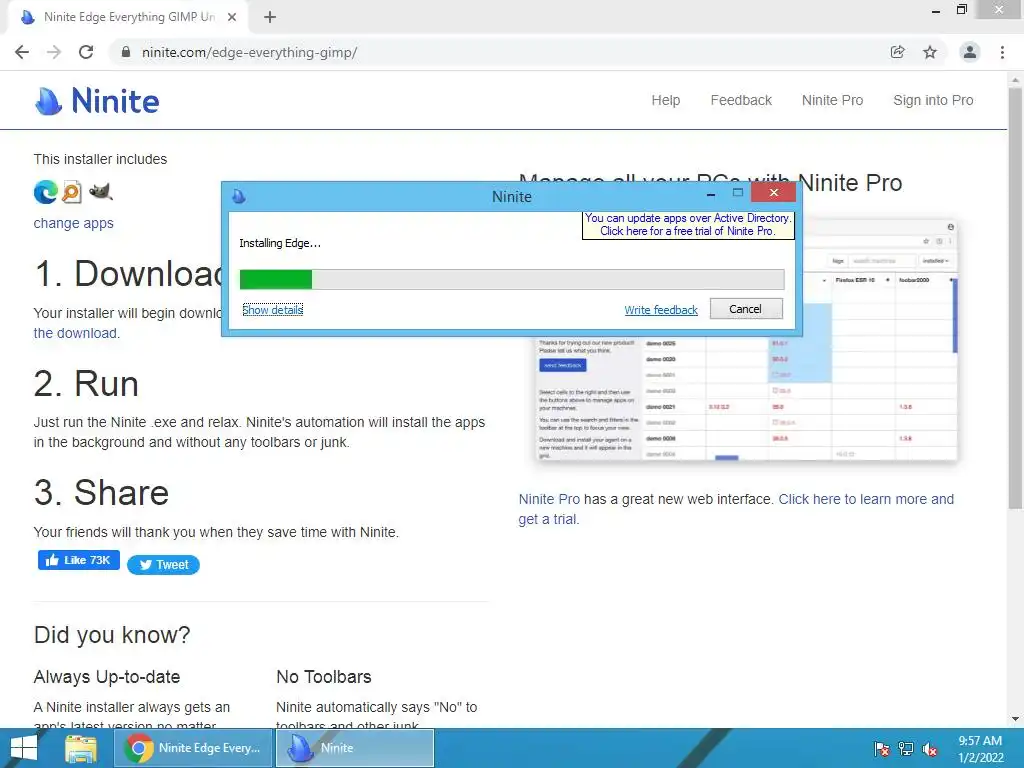Open the Help menu link
The image size is (1024, 768).
[665, 100]
